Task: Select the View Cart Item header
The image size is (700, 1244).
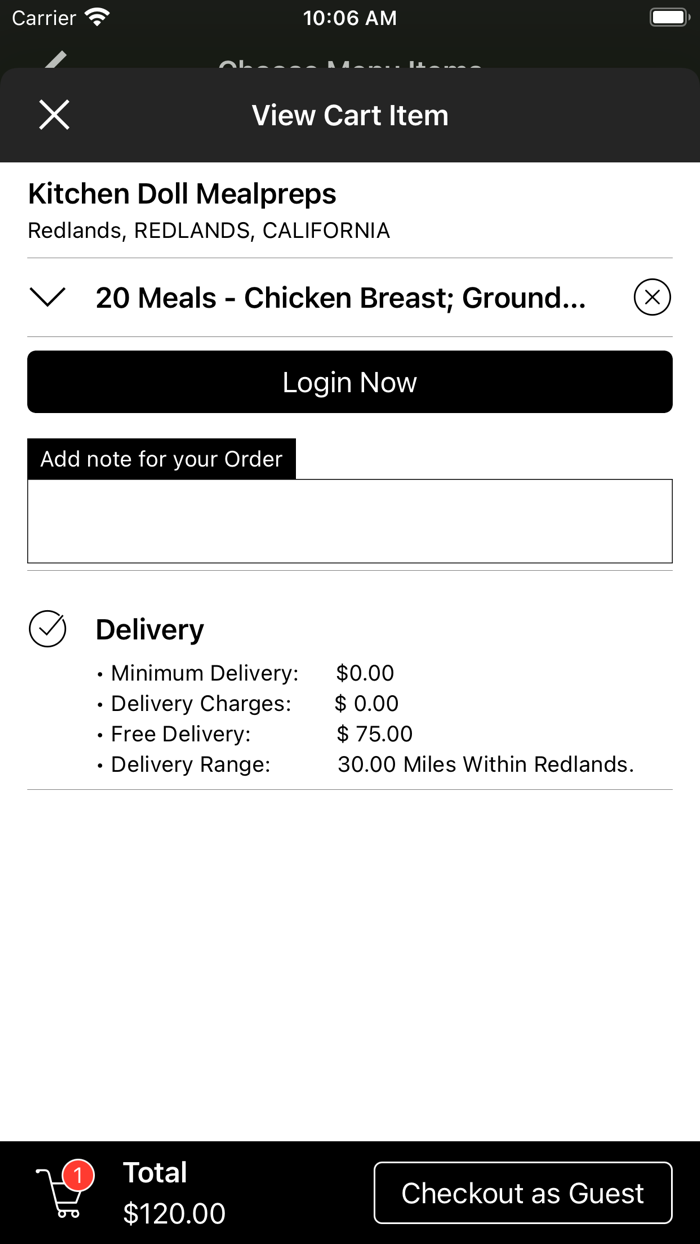Action: [349, 114]
